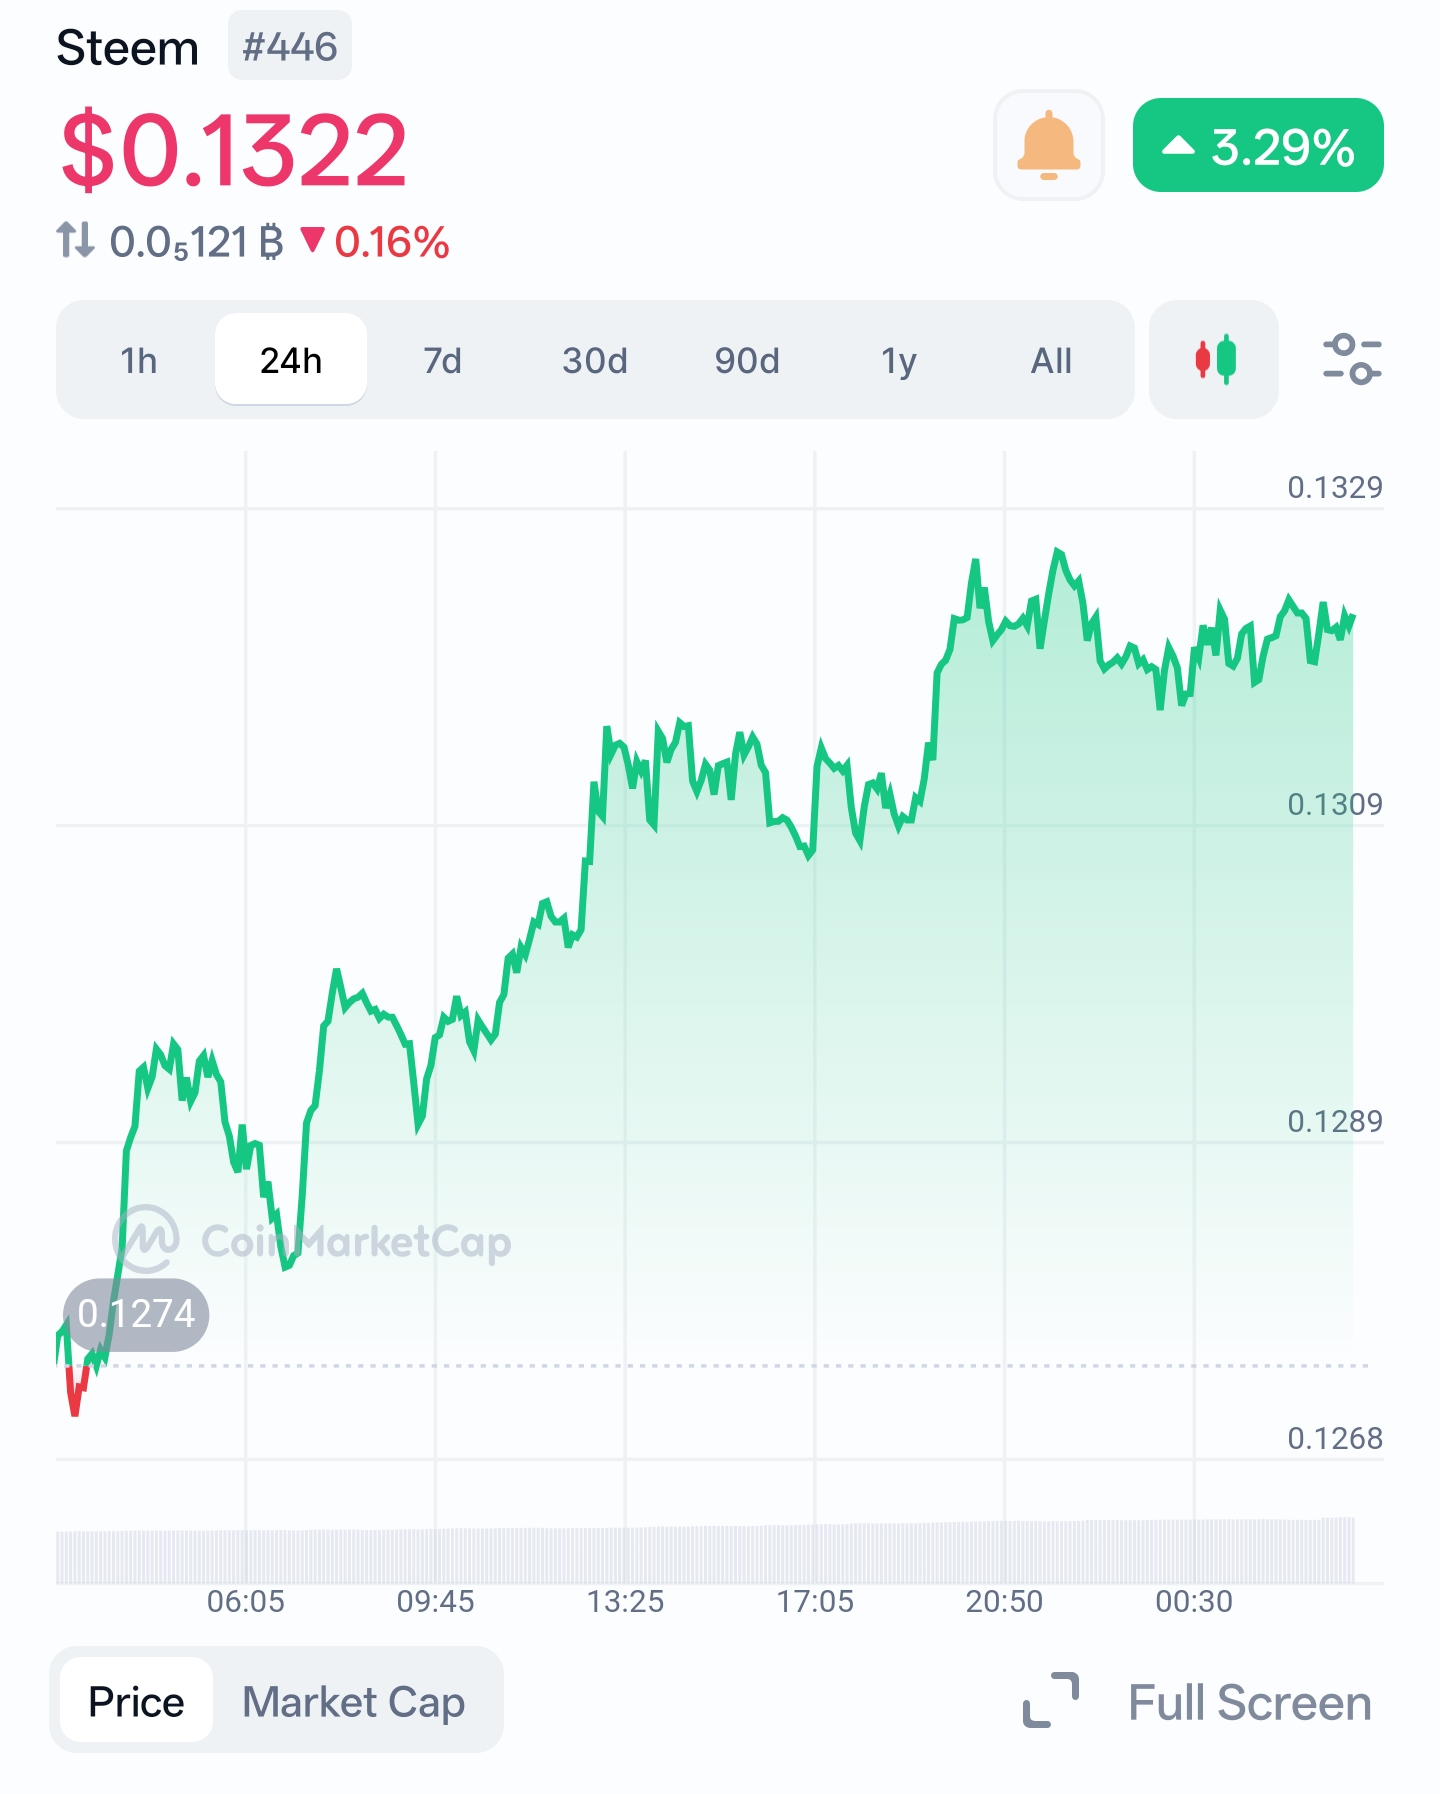Screen dimensions: 1440x1794
Task: Select the 30d time range
Action: tap(595, 360)
